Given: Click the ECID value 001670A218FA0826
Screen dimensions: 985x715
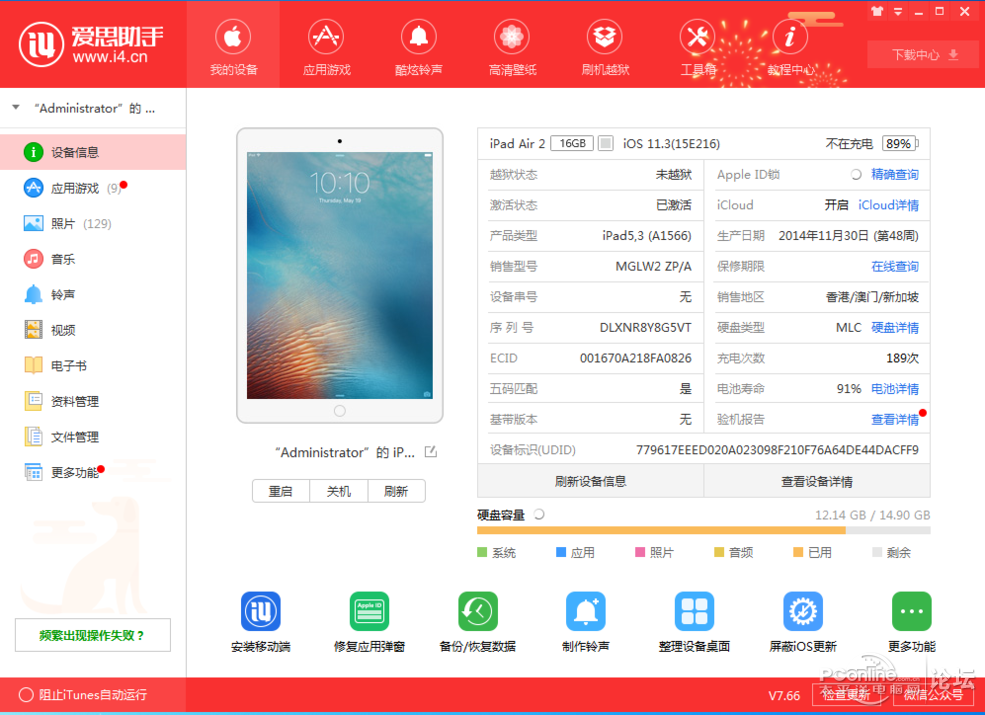Looking at the screenshot, I should (635, 358).
